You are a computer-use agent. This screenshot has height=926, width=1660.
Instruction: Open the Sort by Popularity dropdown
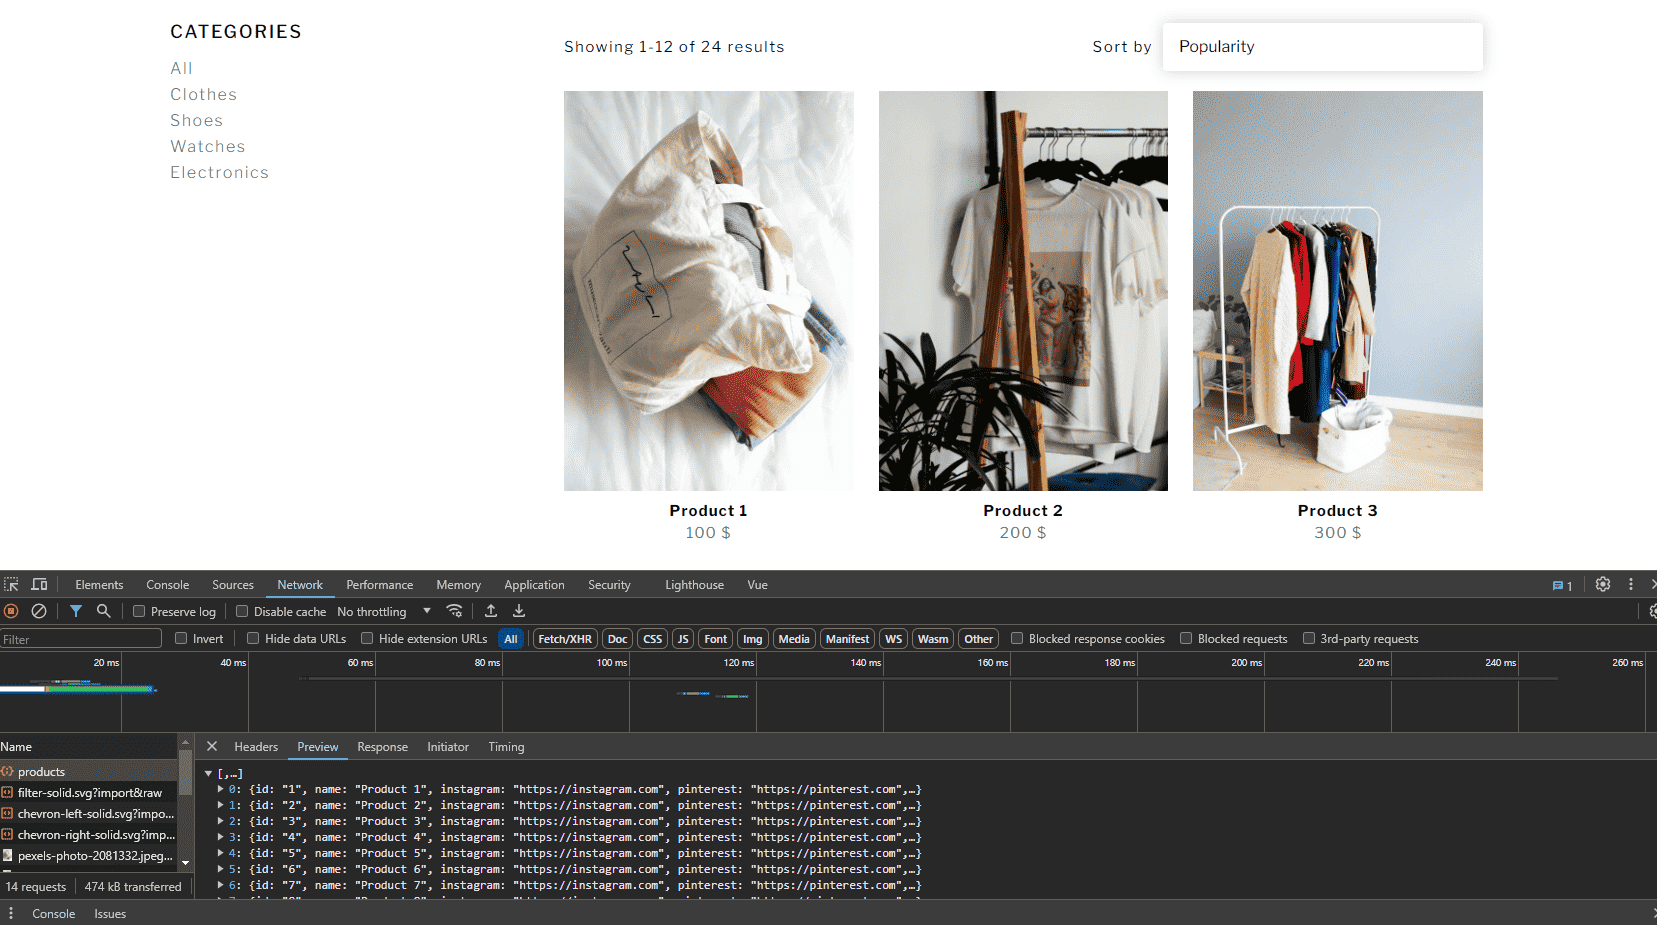(x=1322, y=47)
